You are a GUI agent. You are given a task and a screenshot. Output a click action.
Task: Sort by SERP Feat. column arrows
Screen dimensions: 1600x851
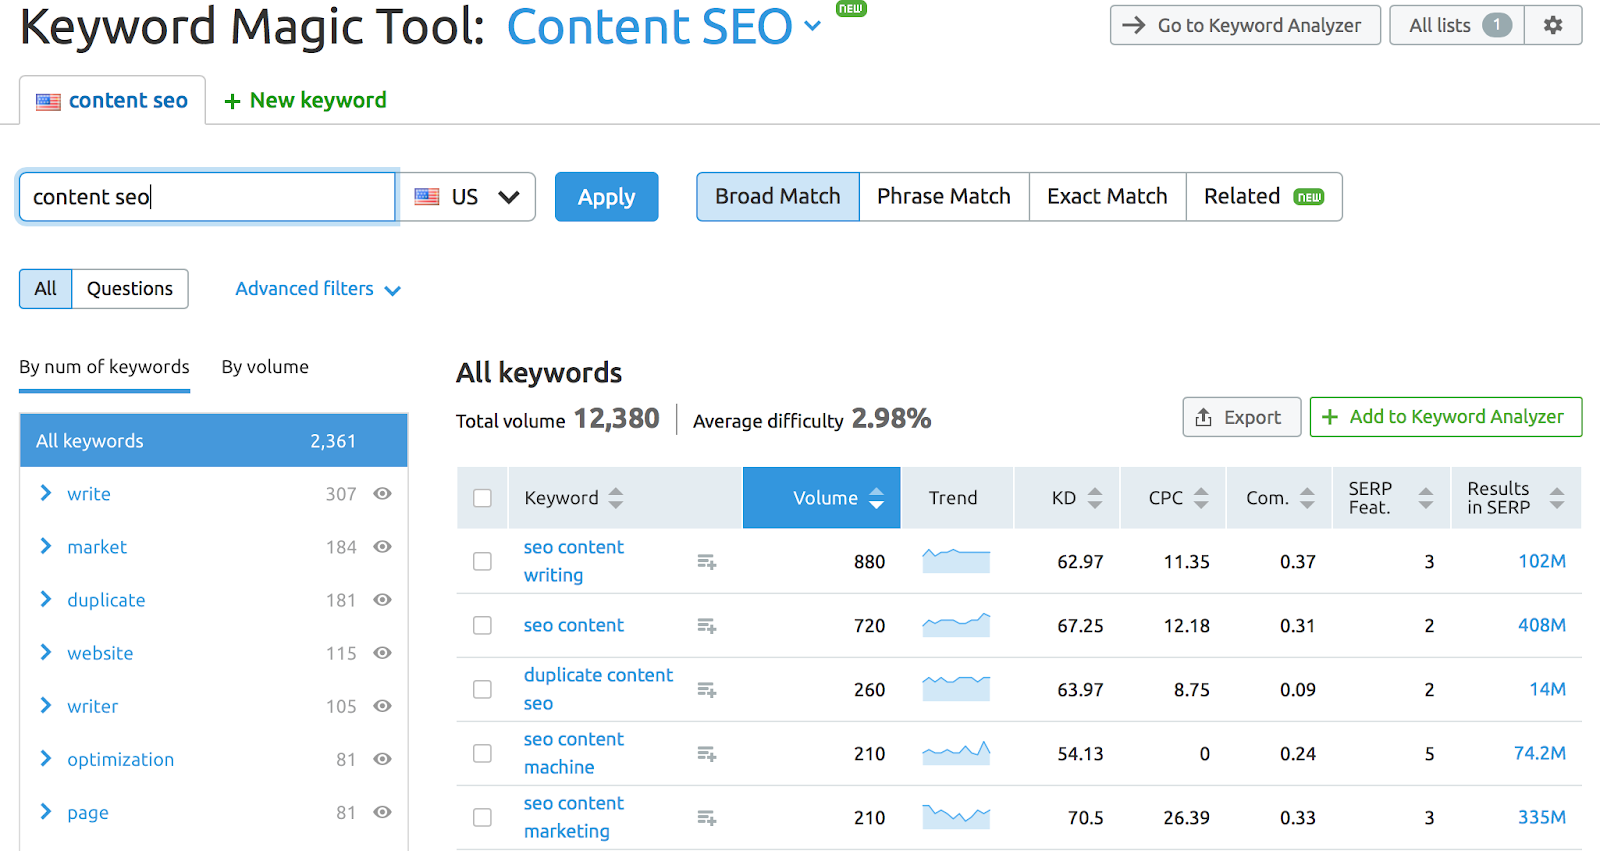[1426, 498]
